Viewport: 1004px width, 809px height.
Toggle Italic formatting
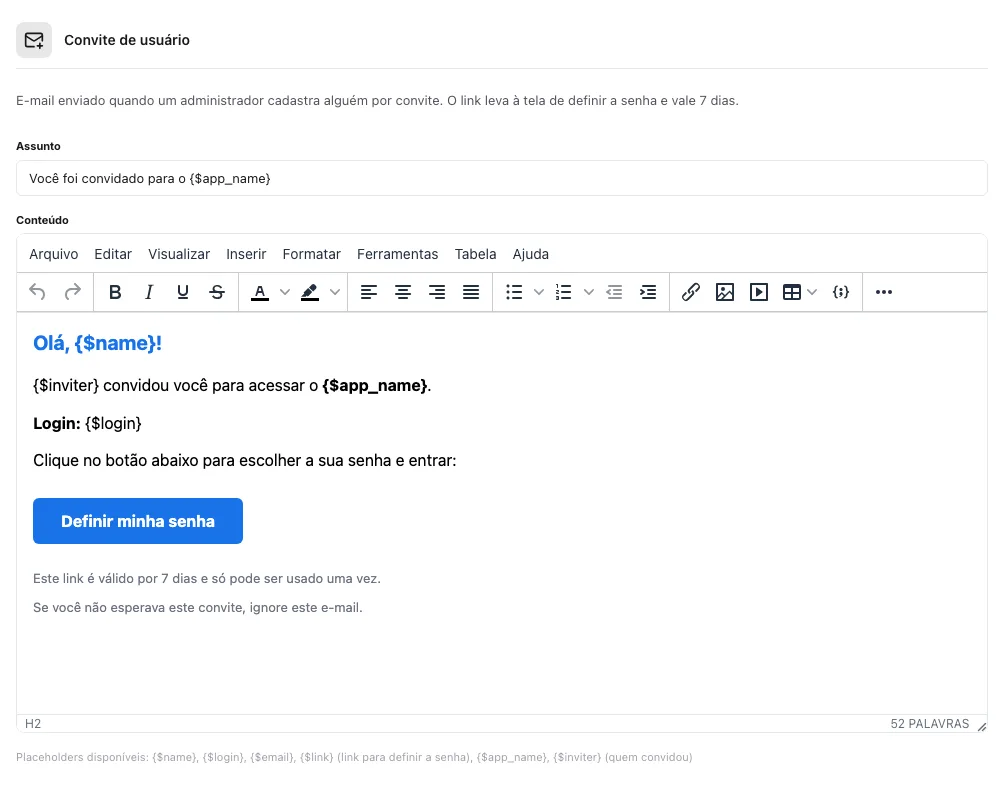149,292
